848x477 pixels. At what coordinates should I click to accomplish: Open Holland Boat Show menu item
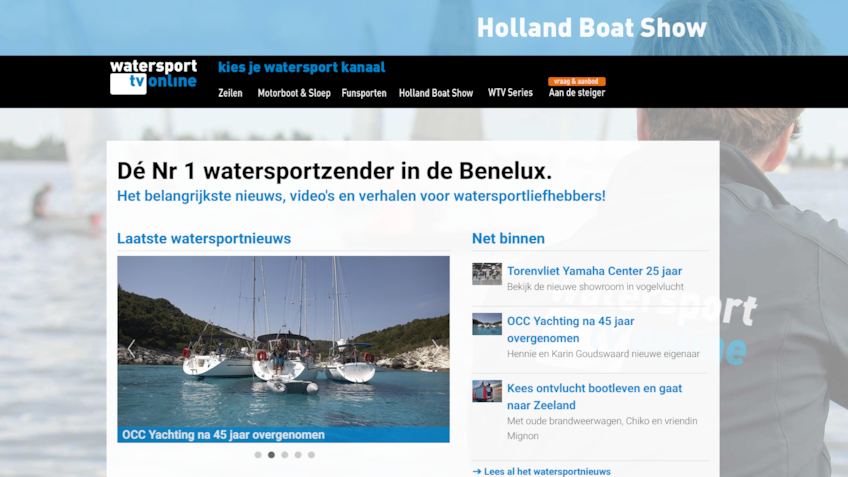(436, 93)
